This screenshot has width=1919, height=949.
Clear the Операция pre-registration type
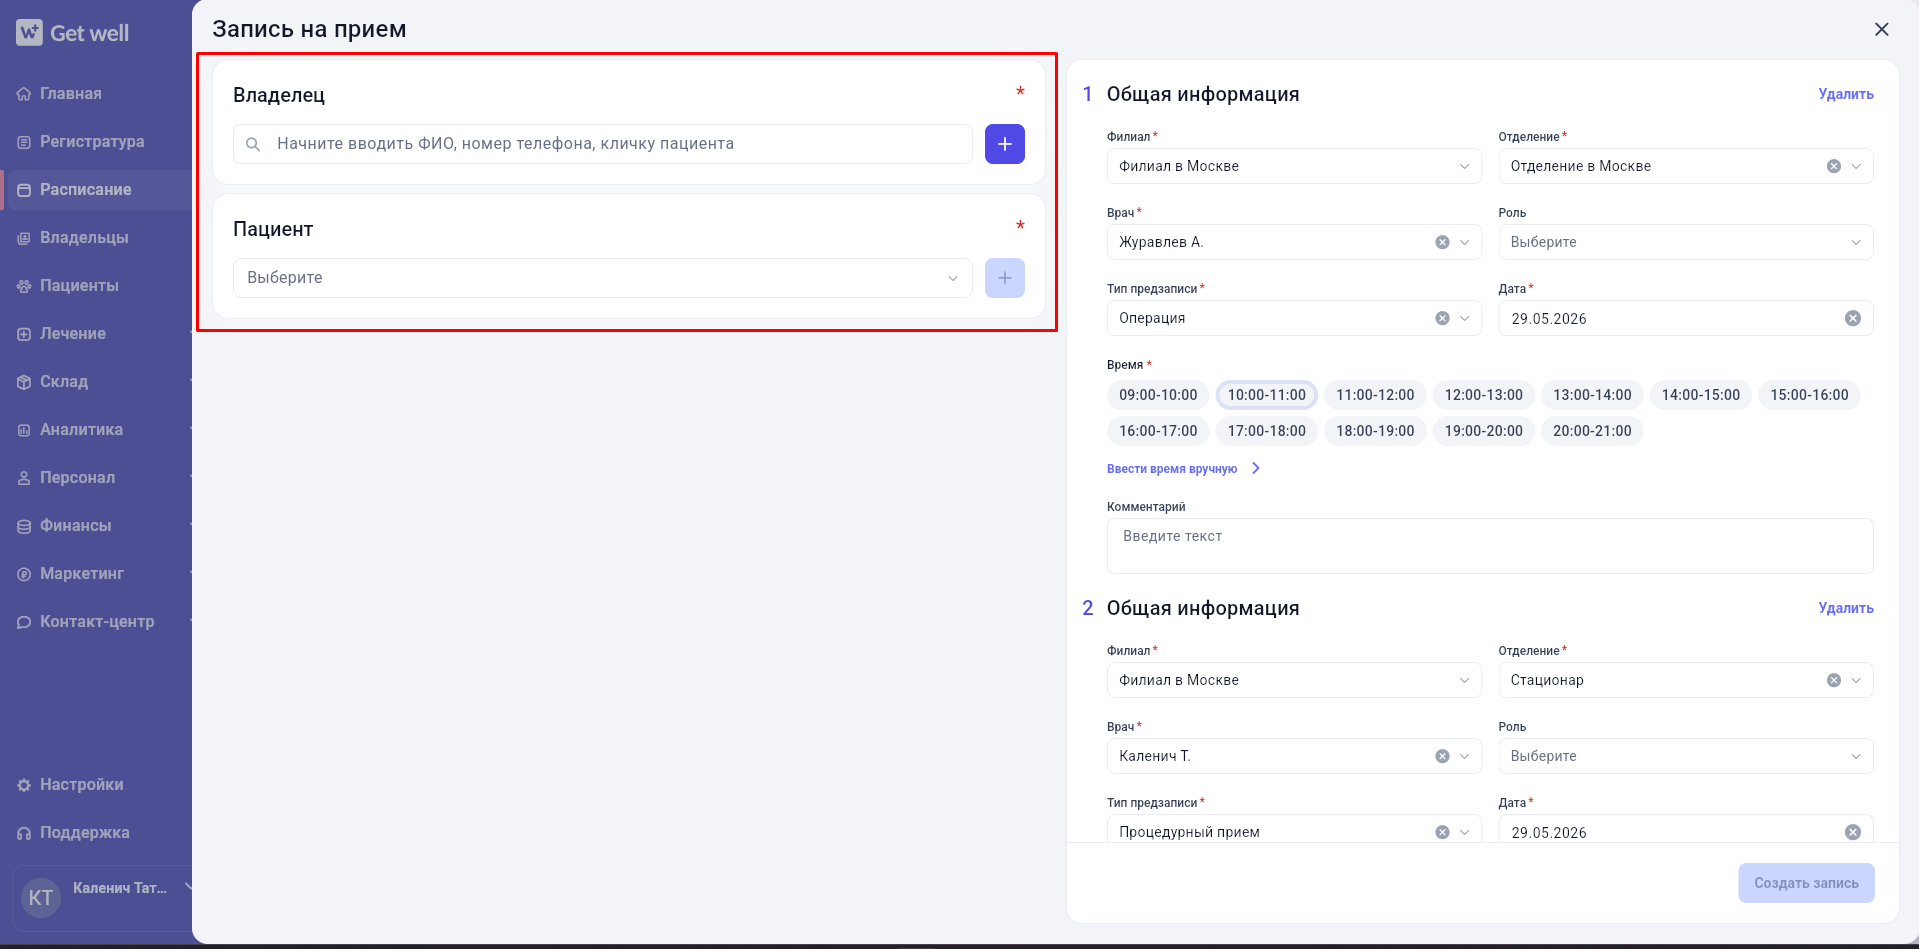[x=1442, y=318]
